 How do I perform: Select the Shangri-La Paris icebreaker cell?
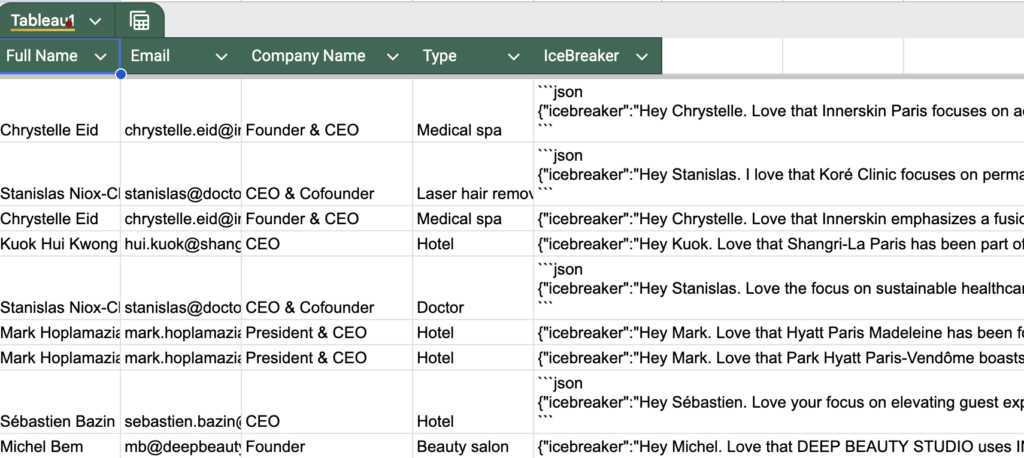(778, 244)
